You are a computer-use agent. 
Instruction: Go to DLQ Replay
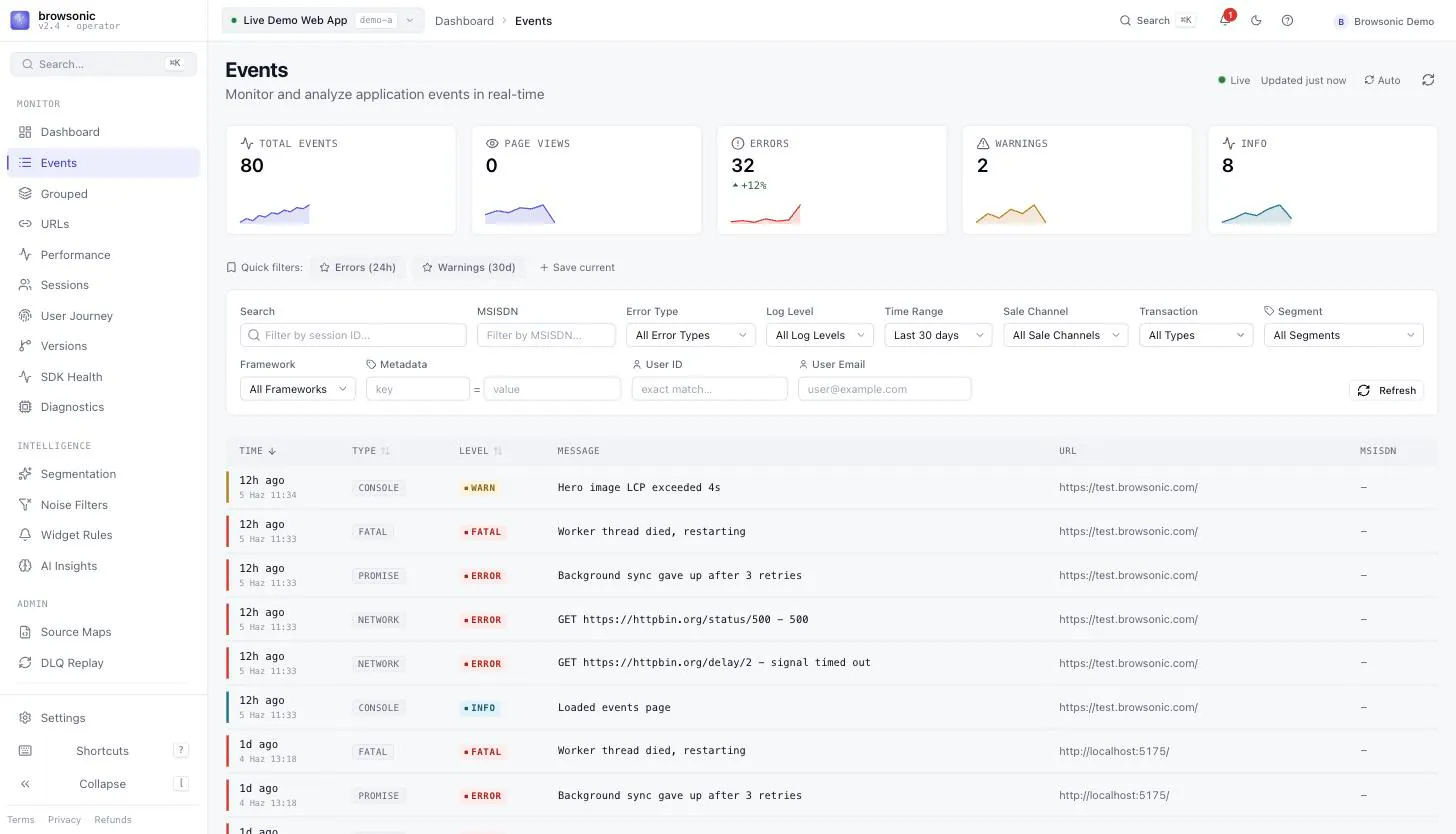point(103,663)
